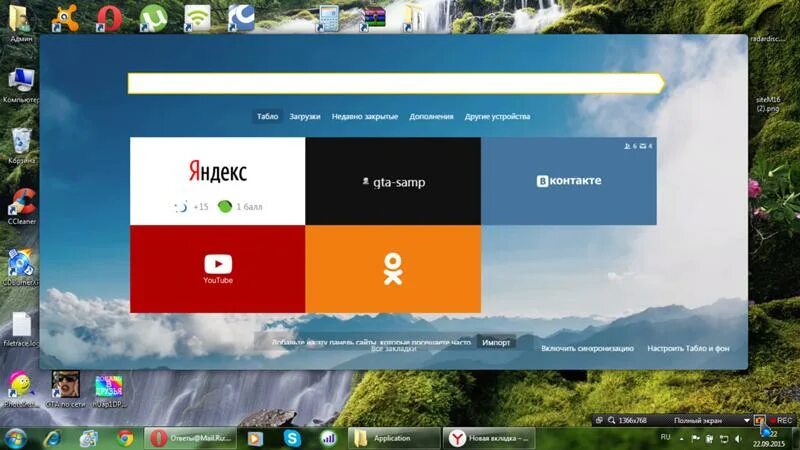The image size is (800, 450).
Task: Click the Все закладки link
Action: pos(393,349)
